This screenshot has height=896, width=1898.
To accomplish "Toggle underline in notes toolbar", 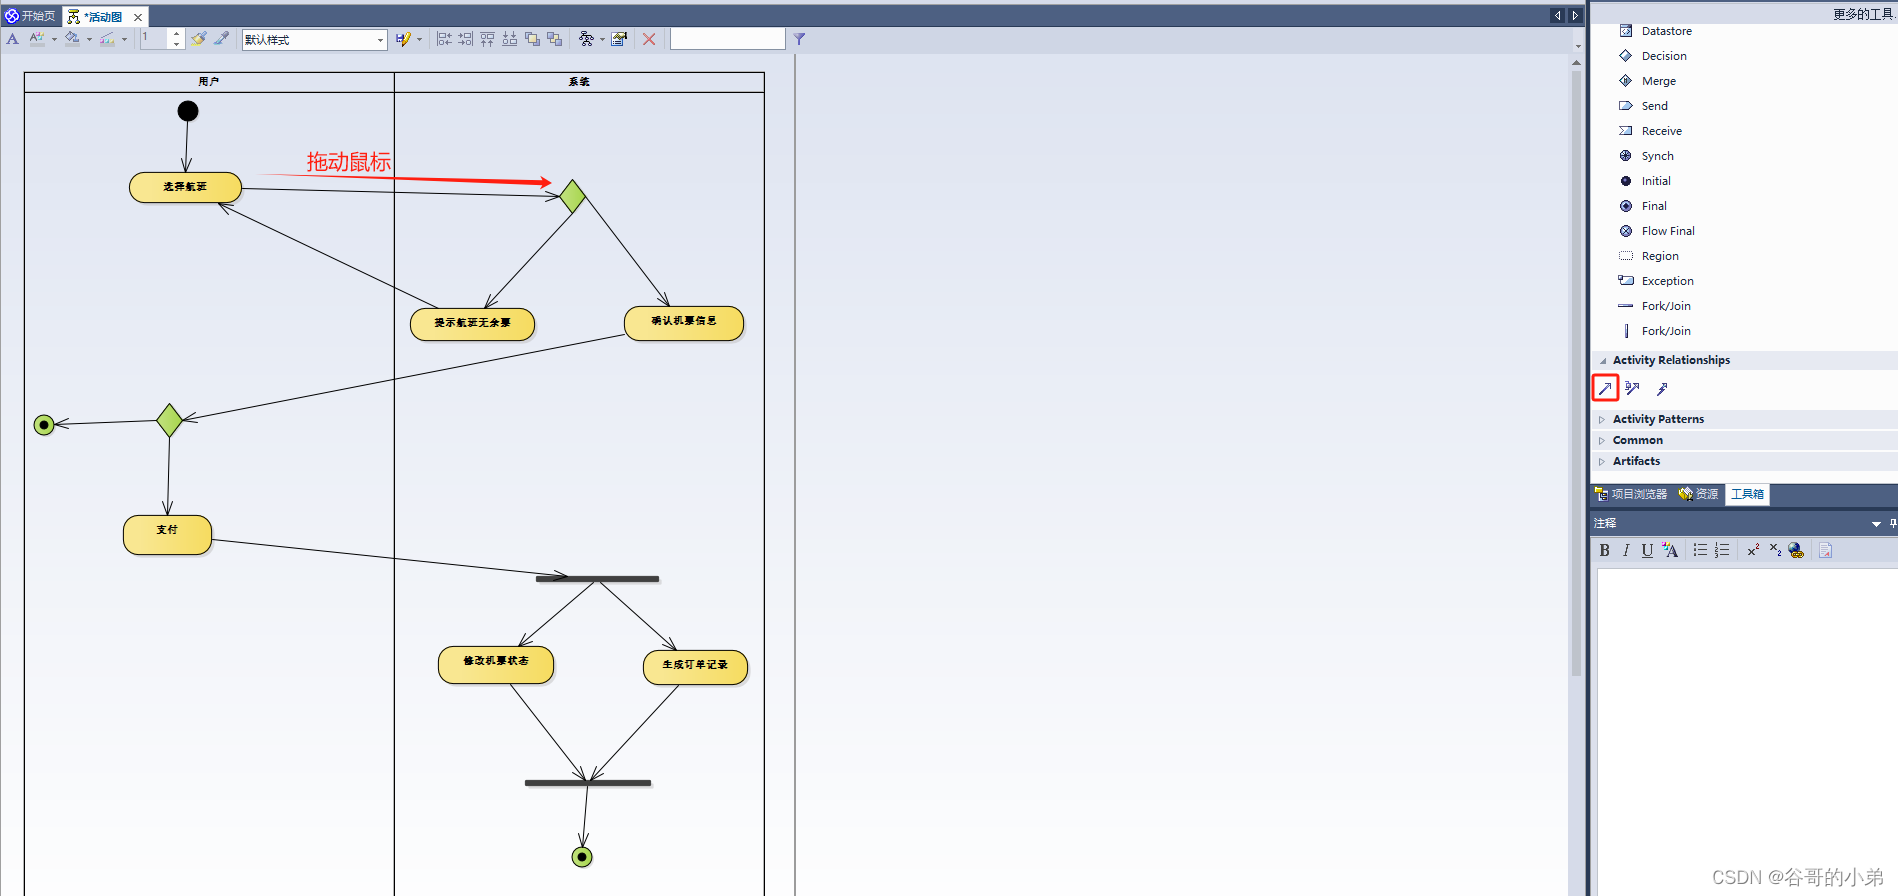I will pyautogui.click(x=1647, y=550).
